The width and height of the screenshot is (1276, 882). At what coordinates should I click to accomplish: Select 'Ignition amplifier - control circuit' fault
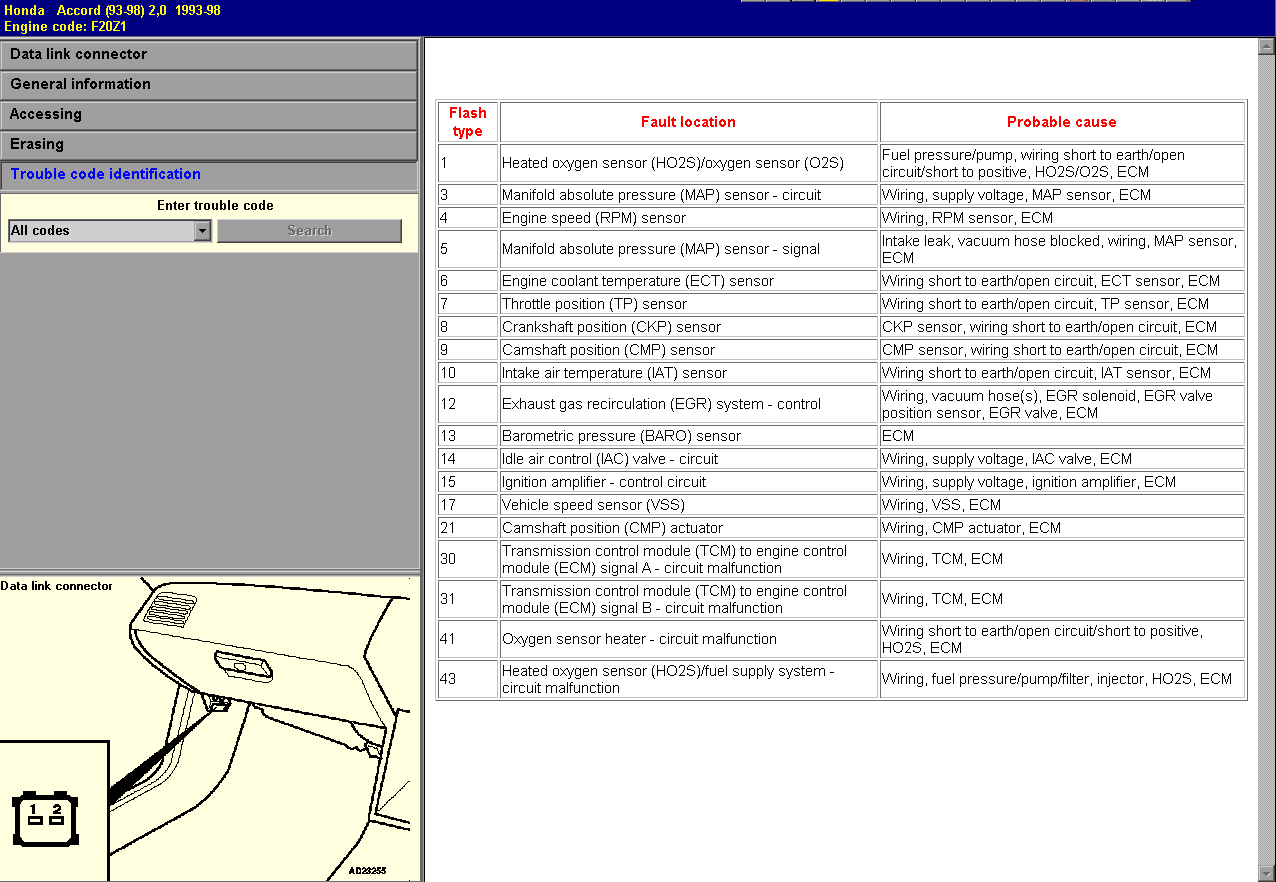(604, 482)
